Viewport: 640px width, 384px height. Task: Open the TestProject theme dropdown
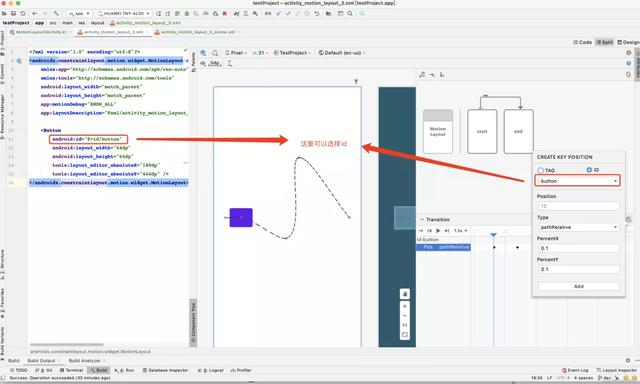293,53
